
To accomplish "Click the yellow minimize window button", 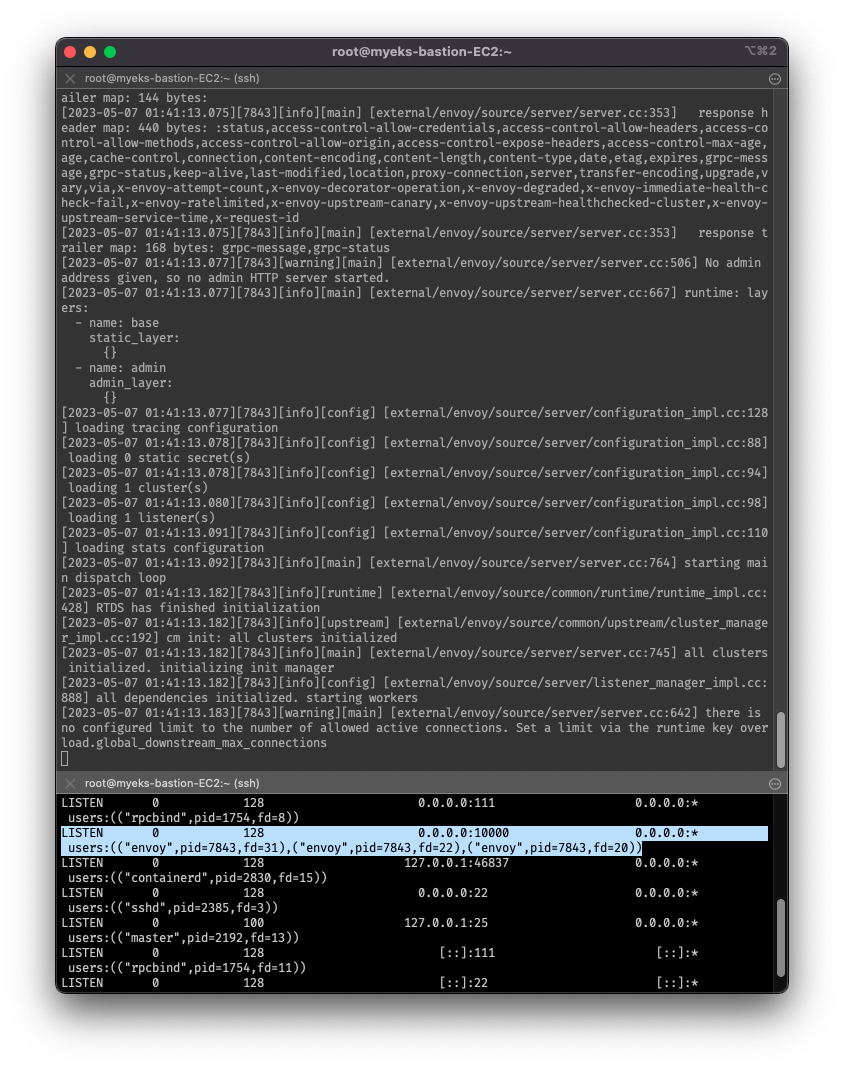I will [90, 52].
